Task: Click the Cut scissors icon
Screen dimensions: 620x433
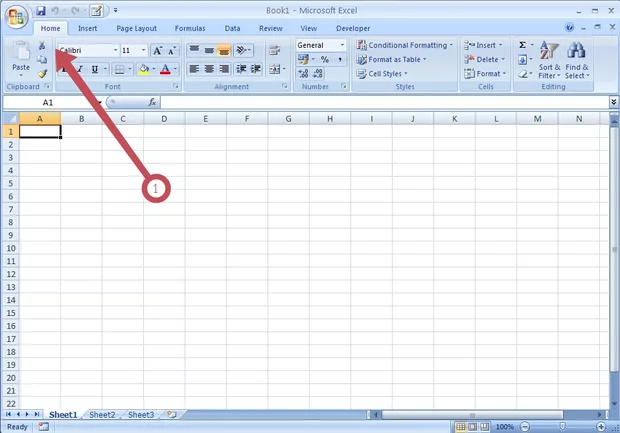Action: pyautogui.click(x=42, y=45)
